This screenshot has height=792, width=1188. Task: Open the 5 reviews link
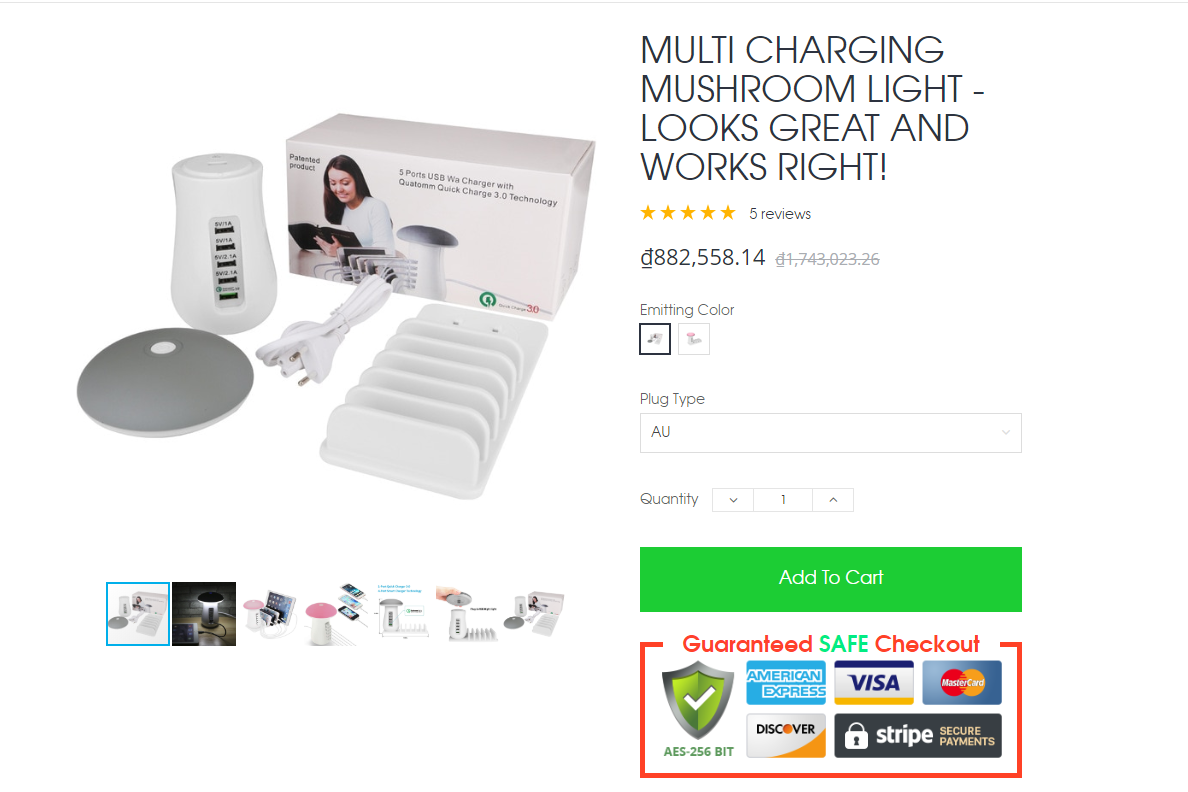pyautogui.click(x=780, y=214)
